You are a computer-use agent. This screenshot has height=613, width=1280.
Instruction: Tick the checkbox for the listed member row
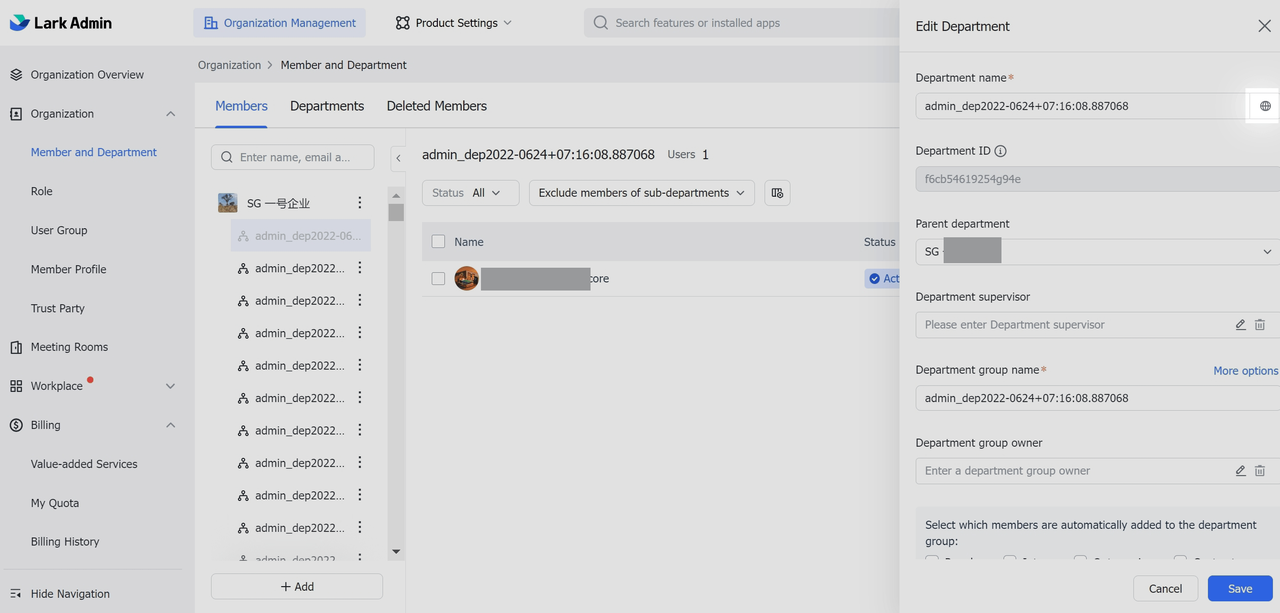438,279
